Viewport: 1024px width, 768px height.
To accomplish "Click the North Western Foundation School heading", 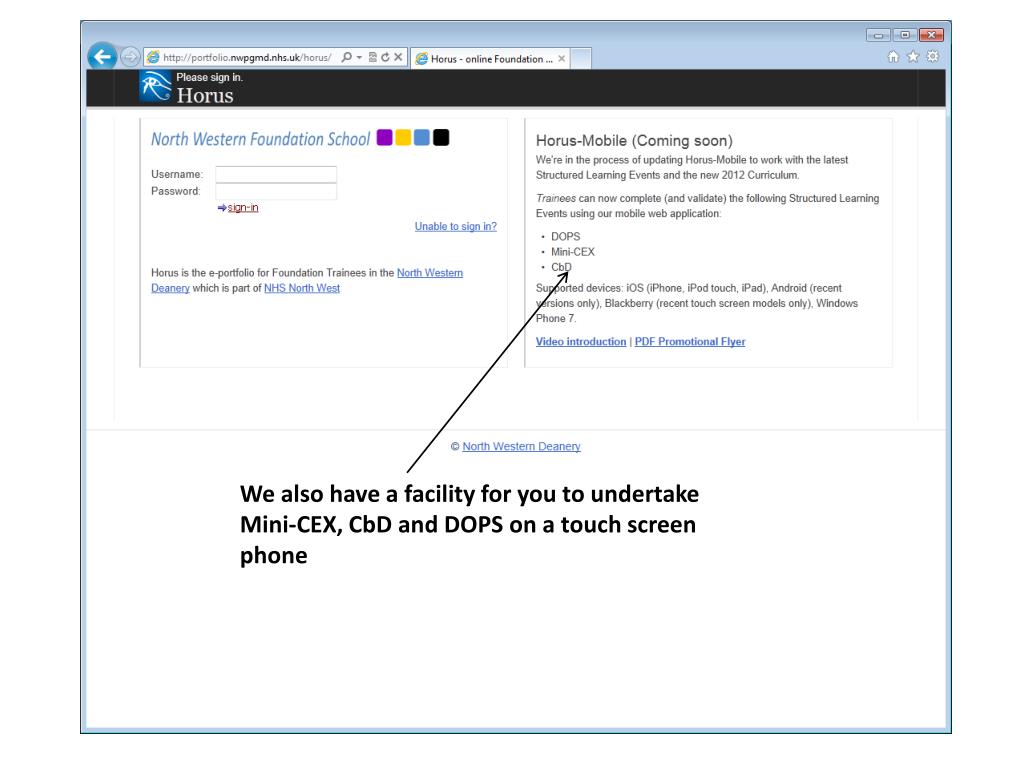I will click(x=261, y=139).
